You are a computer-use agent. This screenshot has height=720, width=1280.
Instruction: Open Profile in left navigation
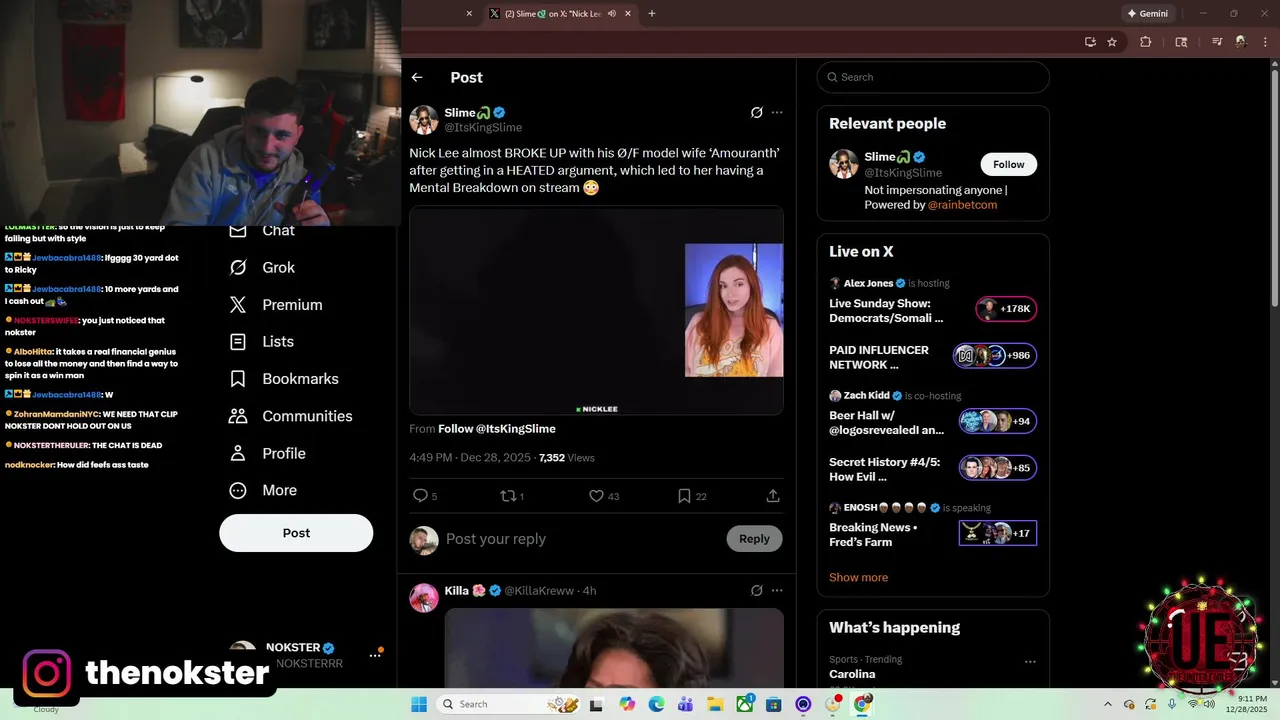(268, 453)
